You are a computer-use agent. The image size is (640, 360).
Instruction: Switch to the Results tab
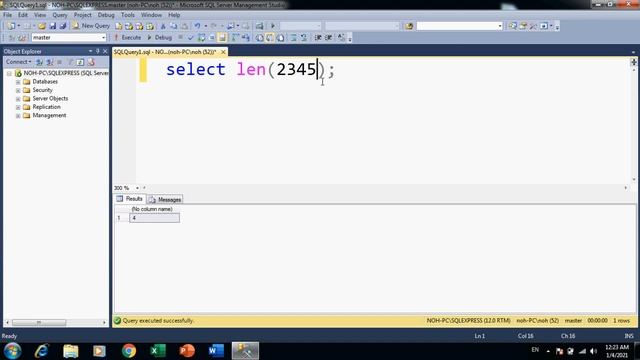[x=130, y=199]
